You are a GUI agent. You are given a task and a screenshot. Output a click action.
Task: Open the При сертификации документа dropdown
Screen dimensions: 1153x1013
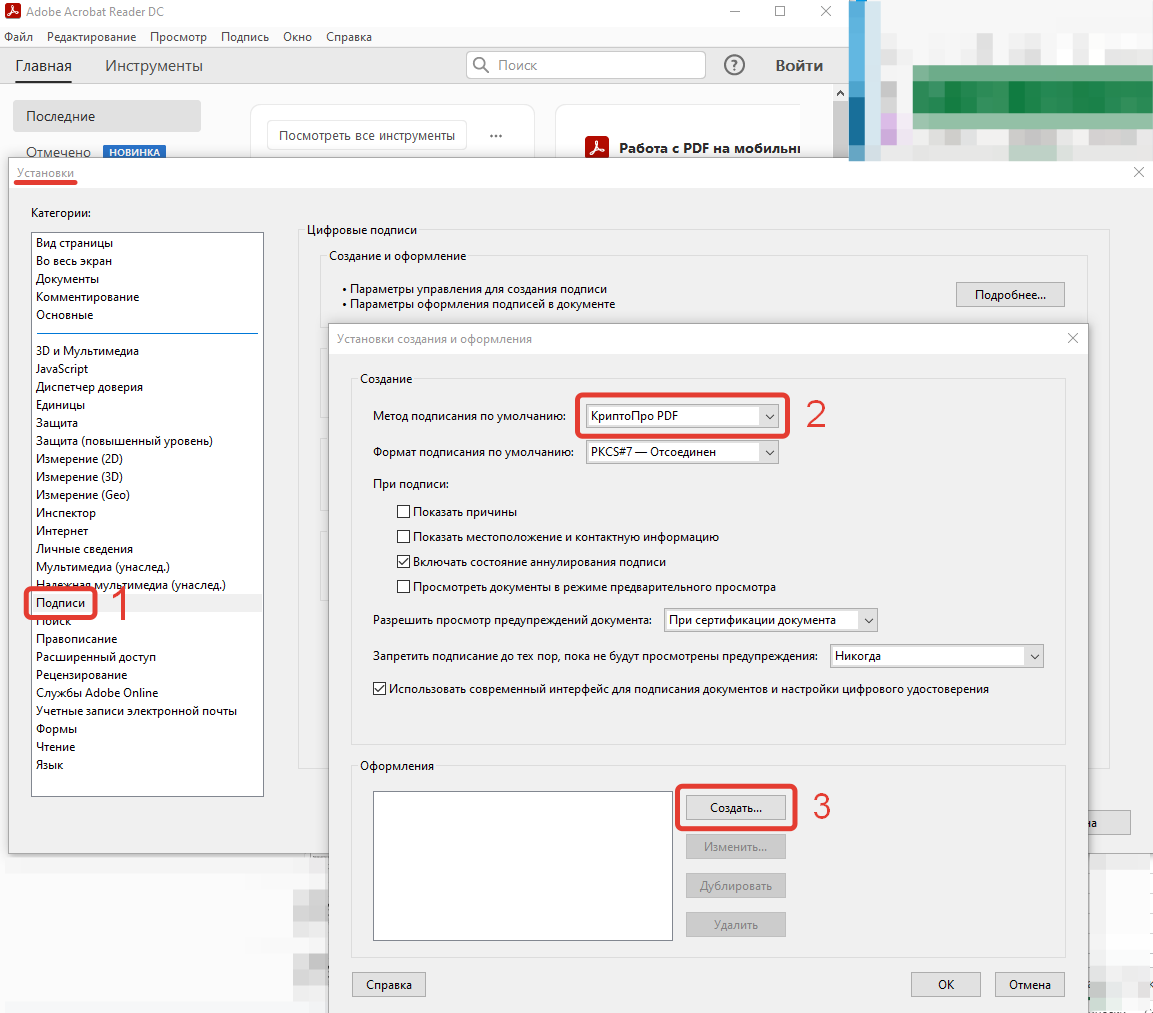point(771,620)
